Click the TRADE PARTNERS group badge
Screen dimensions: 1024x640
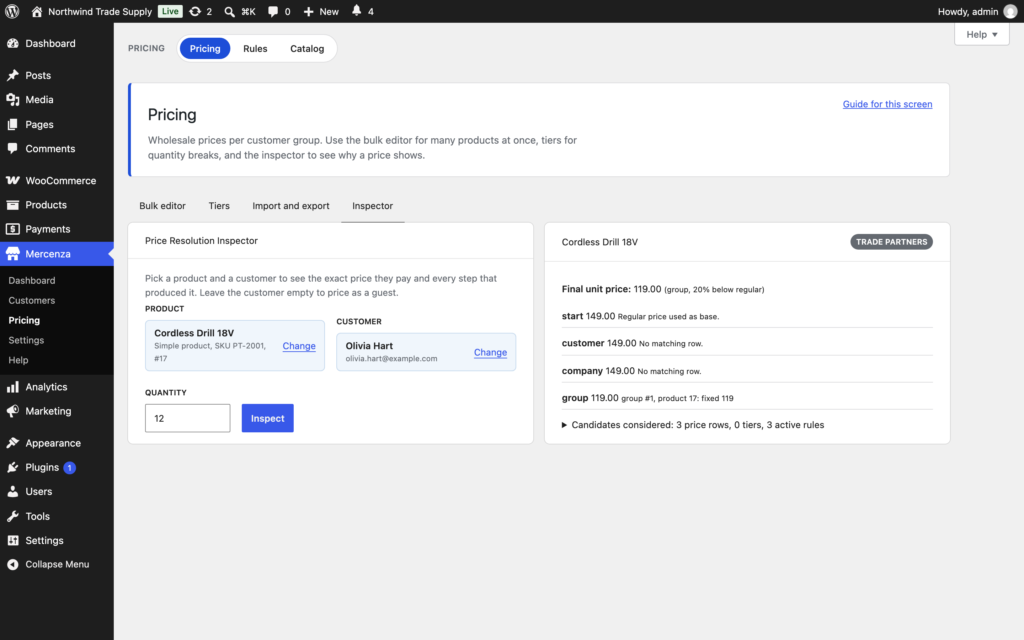point(891,242)
